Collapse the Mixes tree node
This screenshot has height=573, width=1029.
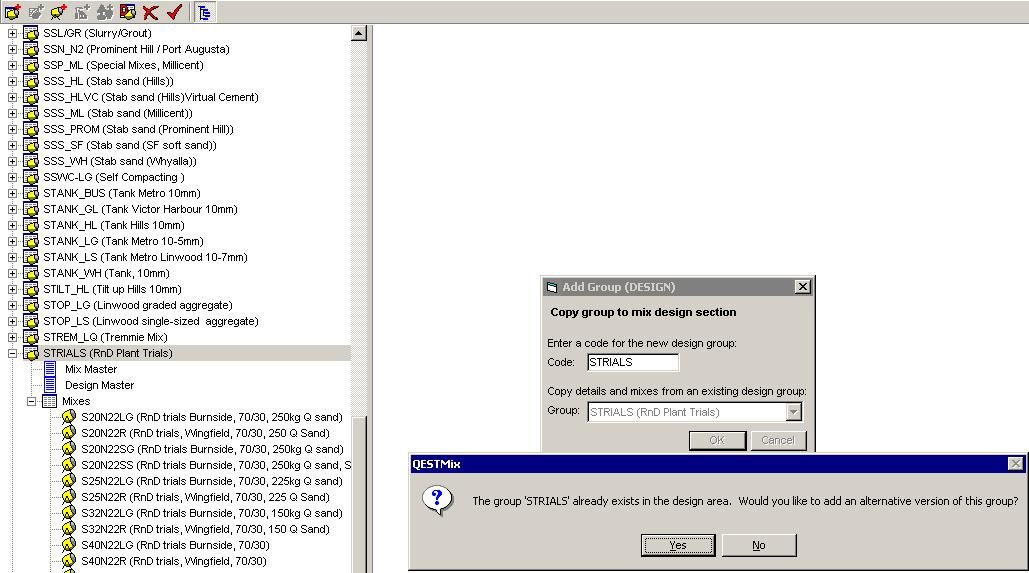pos(31,401)
